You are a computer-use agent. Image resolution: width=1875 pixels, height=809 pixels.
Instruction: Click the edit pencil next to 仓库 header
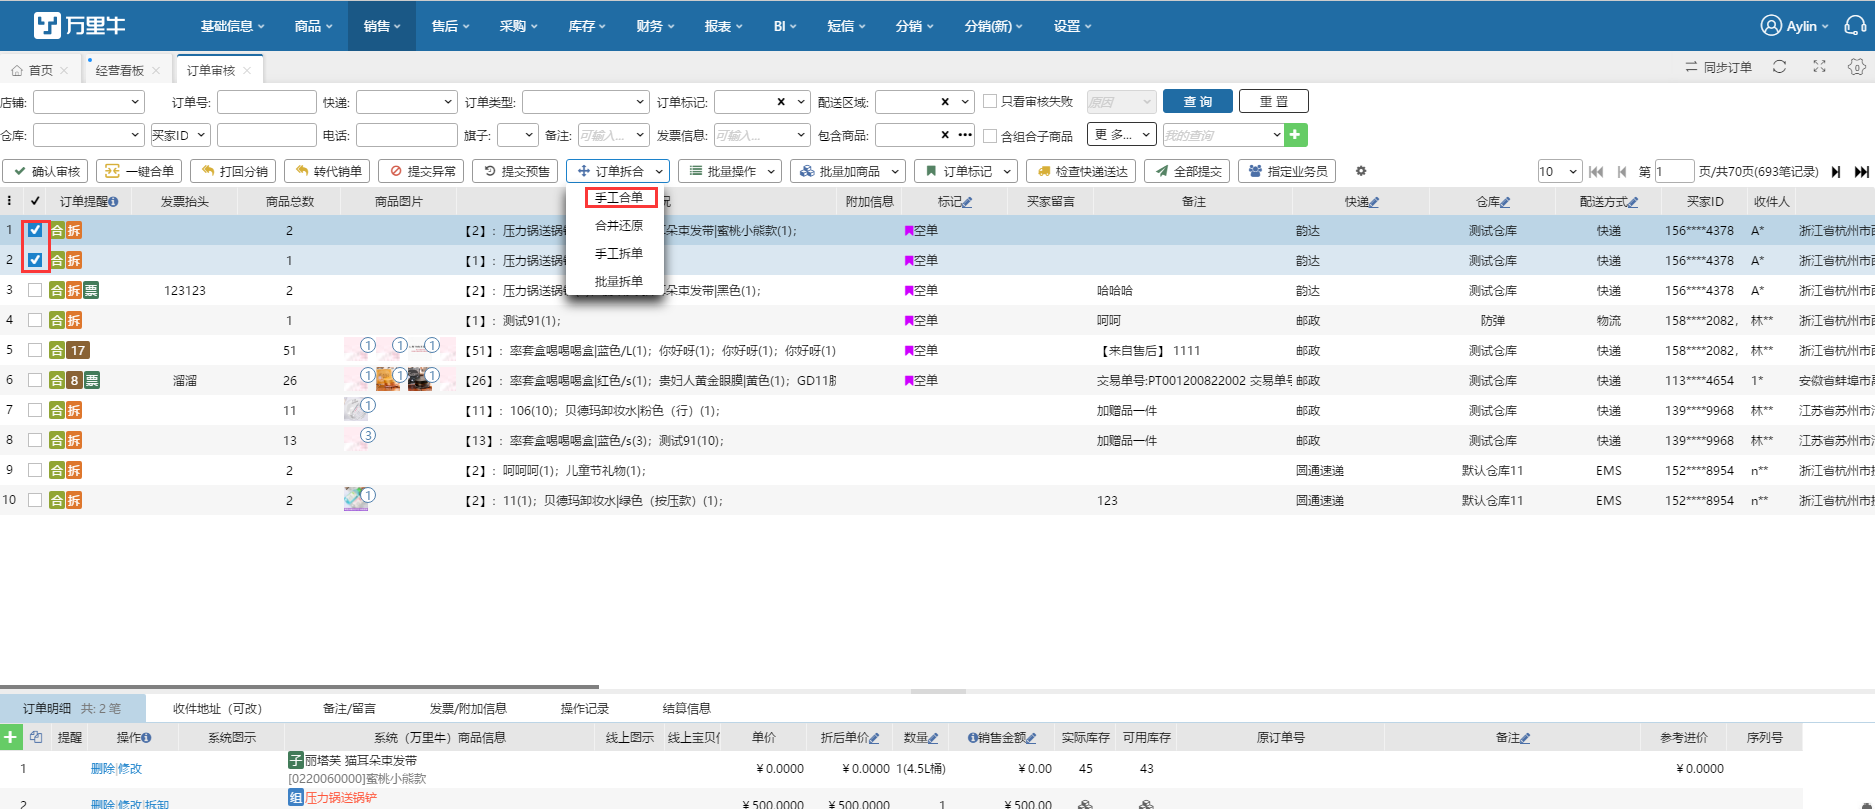tap(1506, 202)
